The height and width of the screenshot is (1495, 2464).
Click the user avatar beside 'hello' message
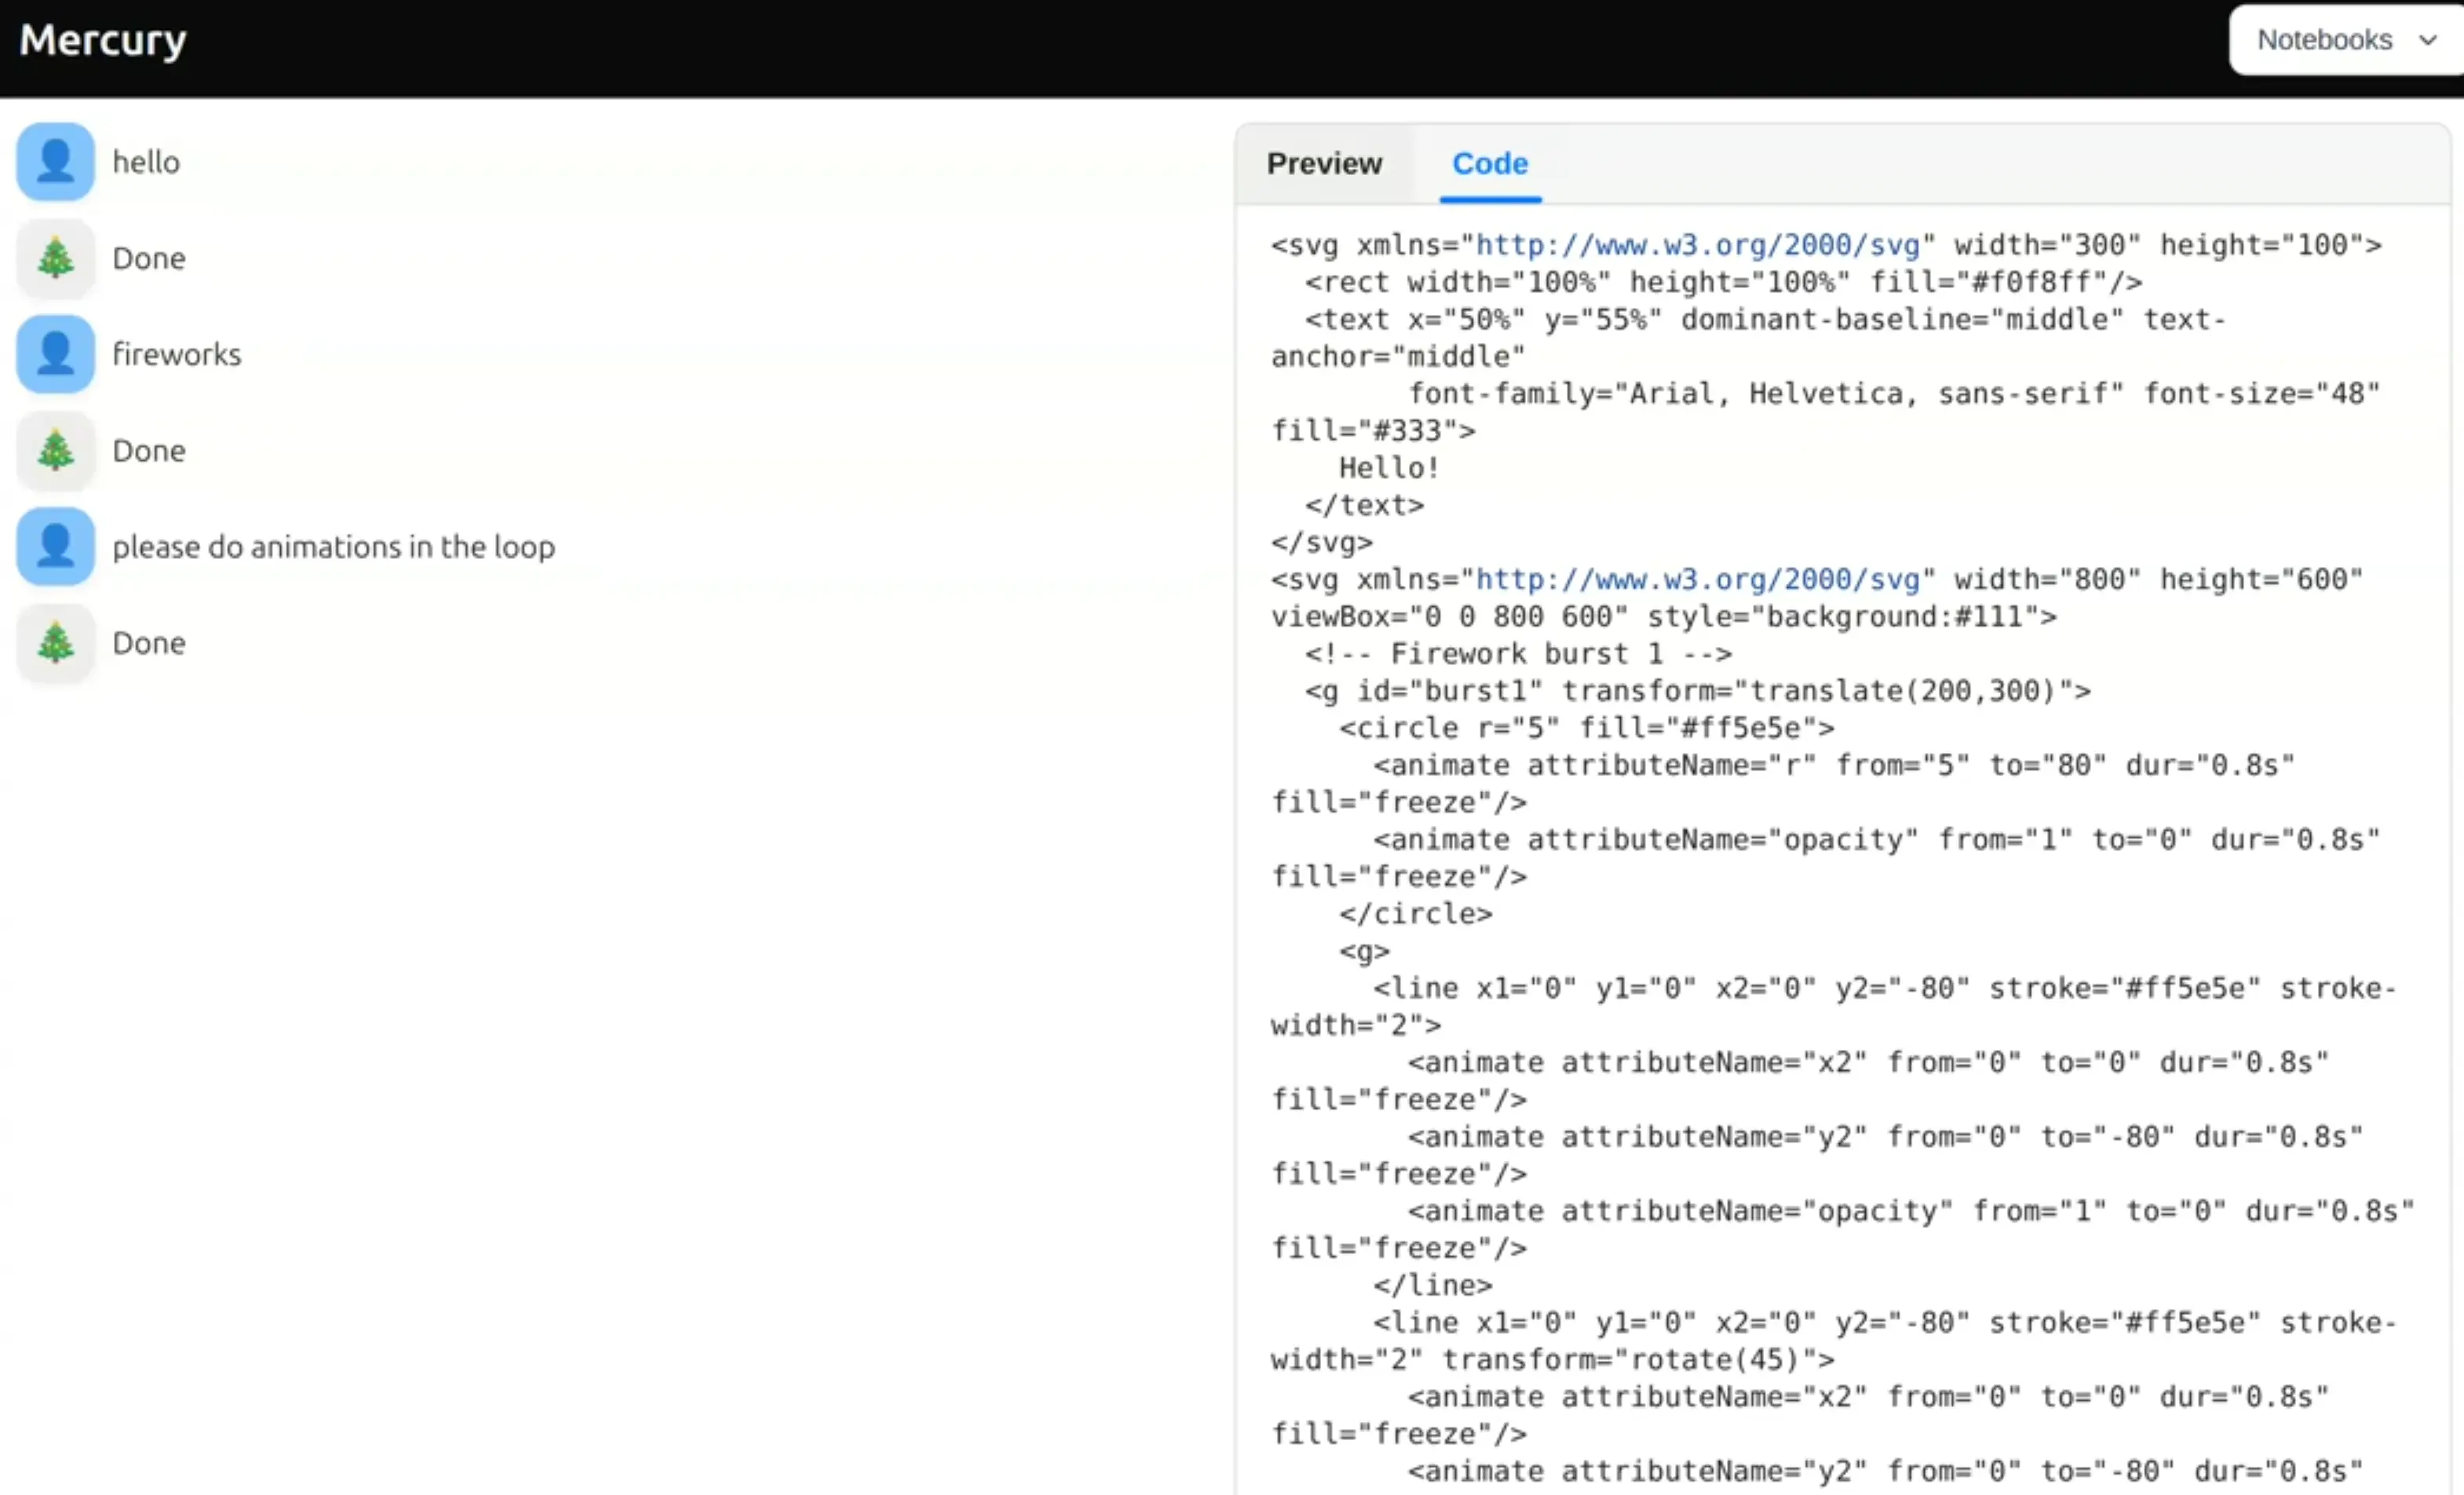pyautogui.click(x=55, y=162)
